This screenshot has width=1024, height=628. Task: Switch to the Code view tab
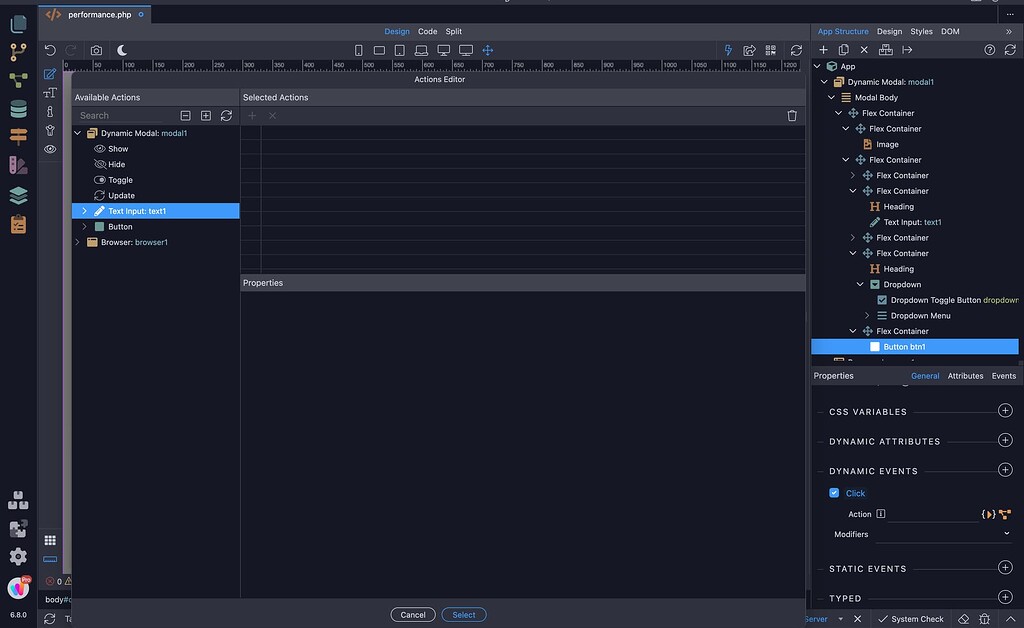[x=427, y=31]
